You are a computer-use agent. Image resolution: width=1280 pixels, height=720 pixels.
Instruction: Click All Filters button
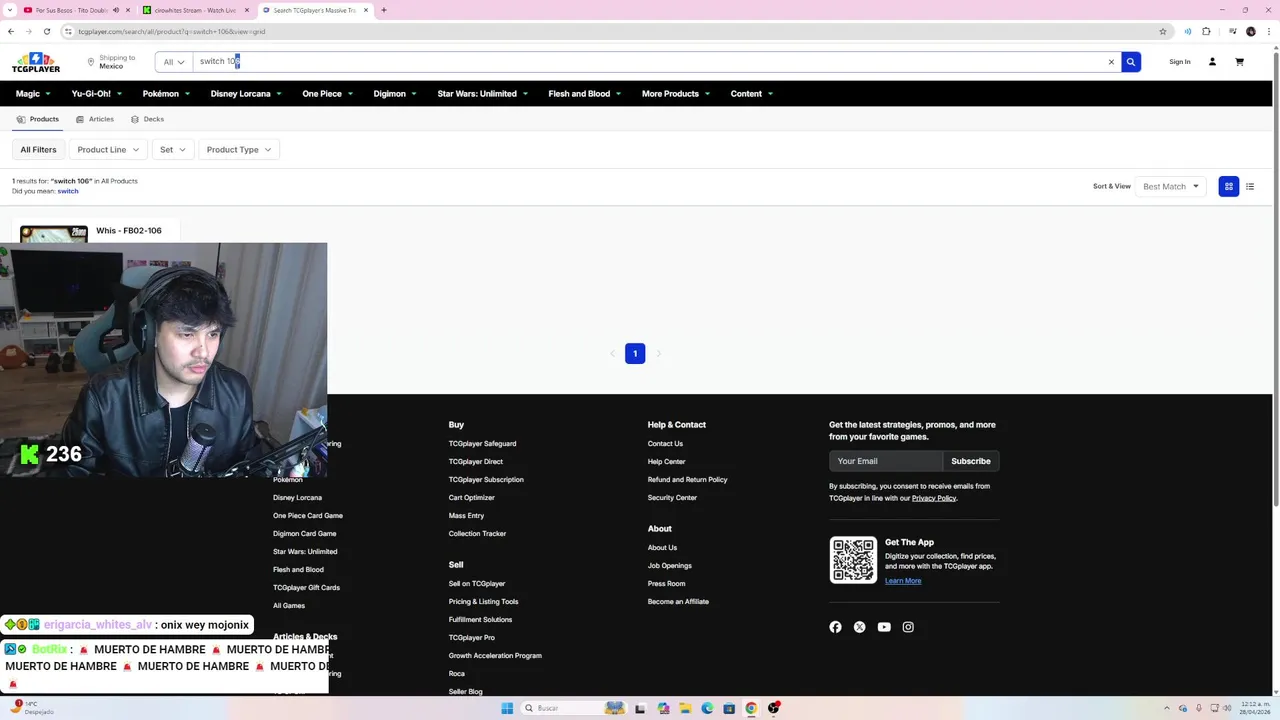(x=38, y=150)
